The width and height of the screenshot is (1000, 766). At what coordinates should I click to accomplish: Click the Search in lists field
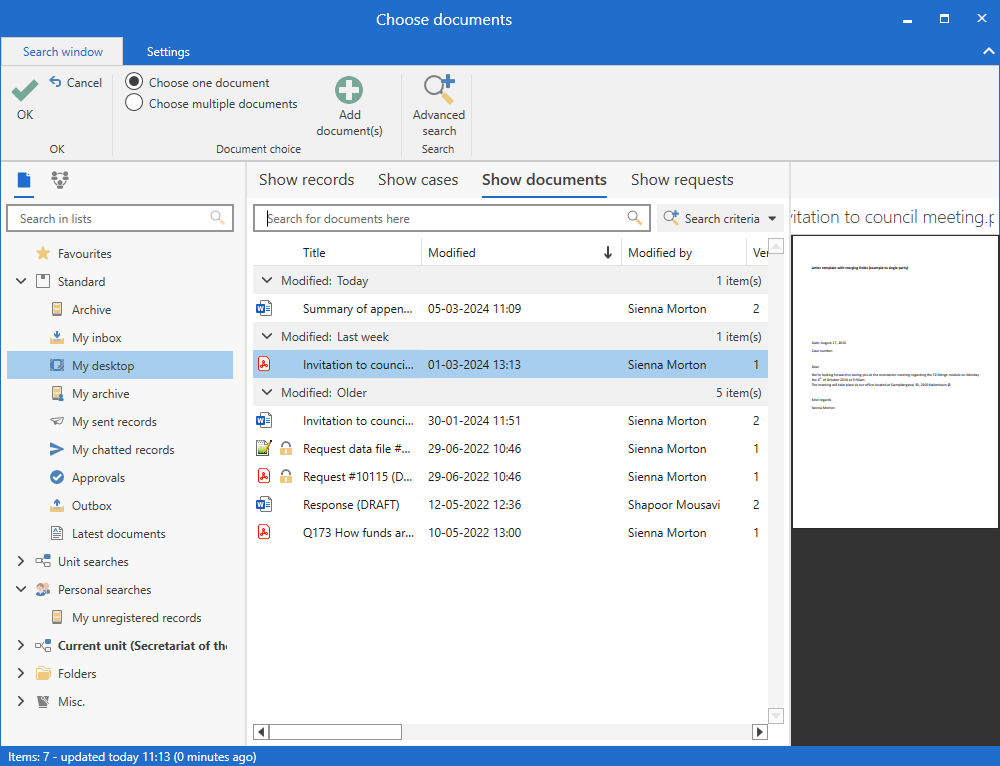[x=110, y=218]
